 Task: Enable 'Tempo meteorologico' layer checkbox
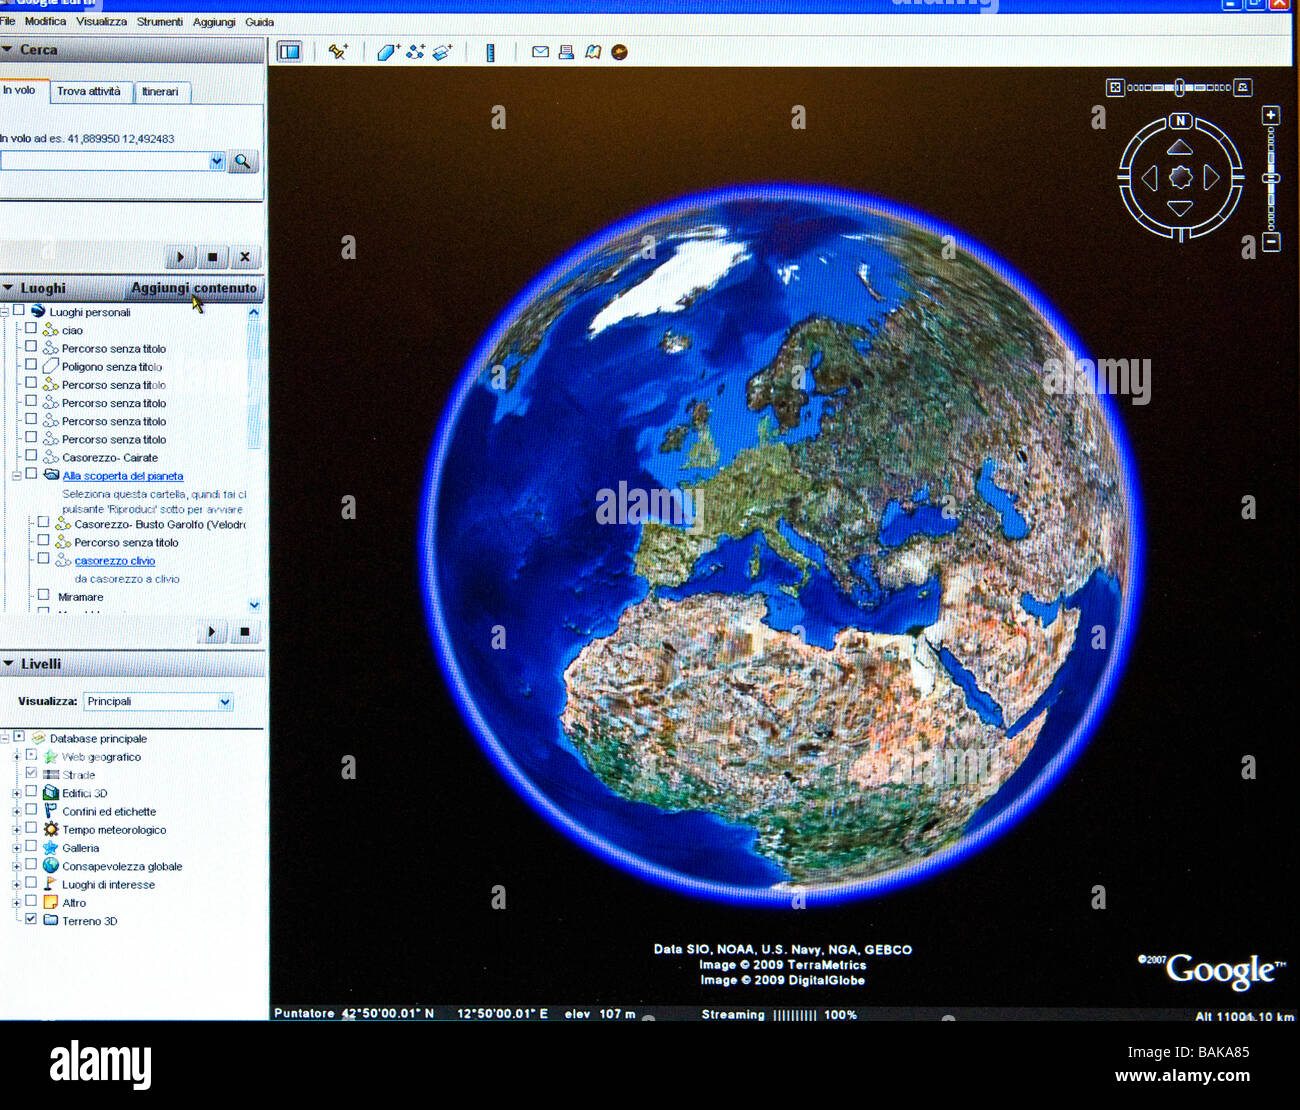31,828
